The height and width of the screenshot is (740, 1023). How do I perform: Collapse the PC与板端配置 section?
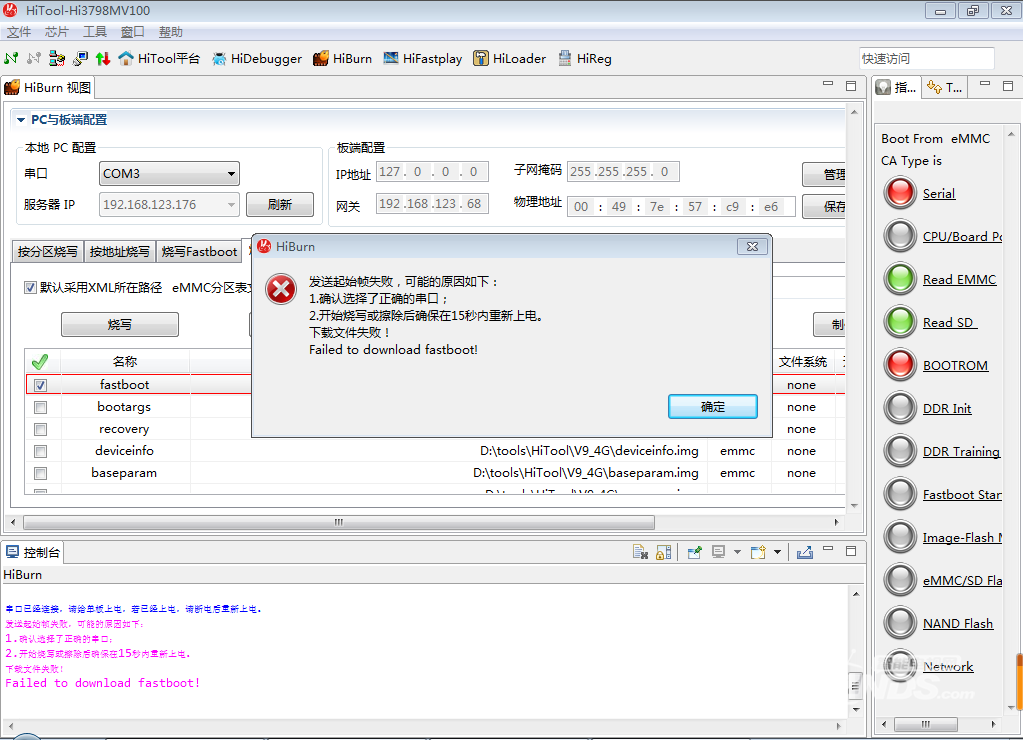[21, 120]
